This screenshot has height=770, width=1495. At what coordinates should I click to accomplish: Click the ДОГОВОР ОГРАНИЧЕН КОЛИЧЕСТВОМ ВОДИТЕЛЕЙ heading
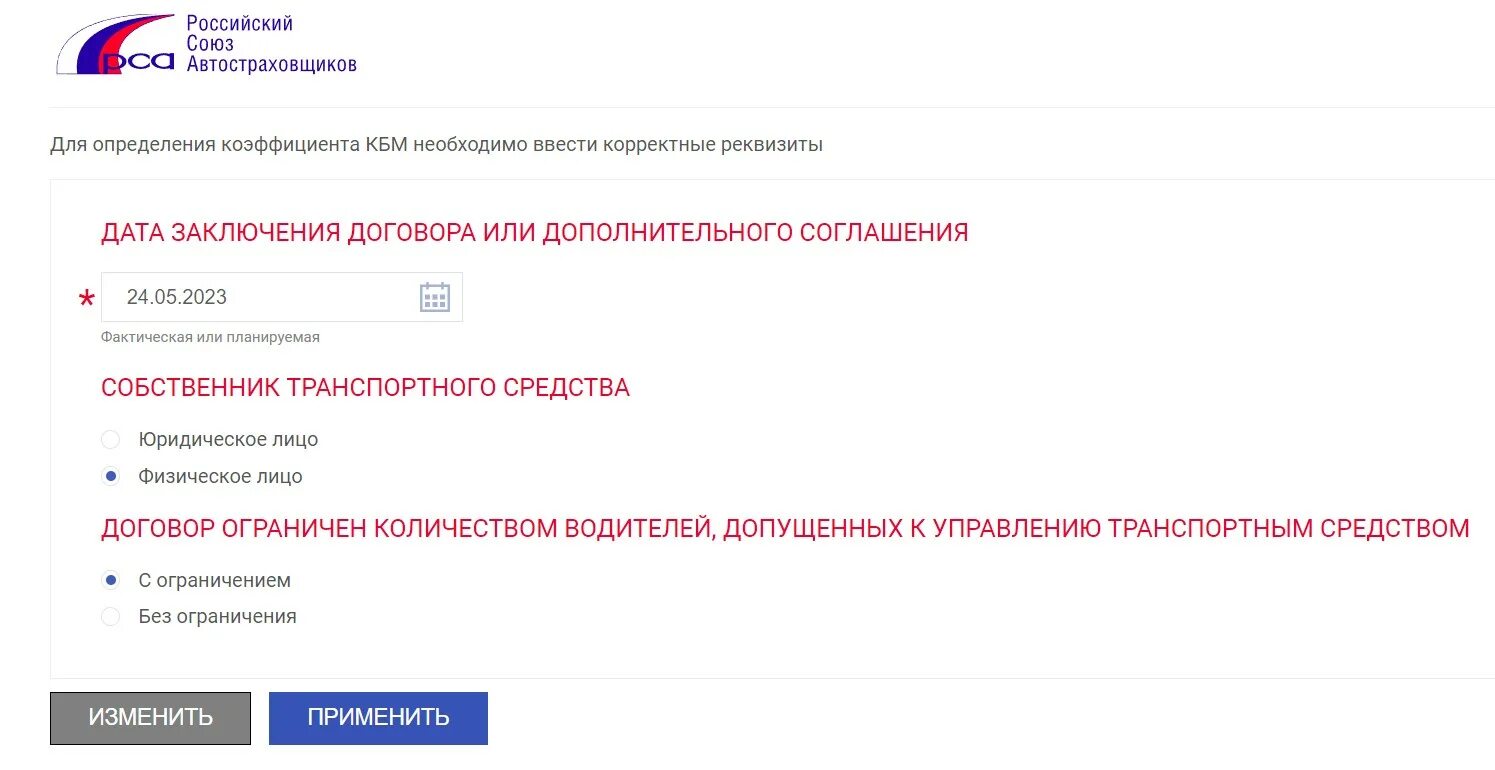pyautogui.click(x=785, y=528)
